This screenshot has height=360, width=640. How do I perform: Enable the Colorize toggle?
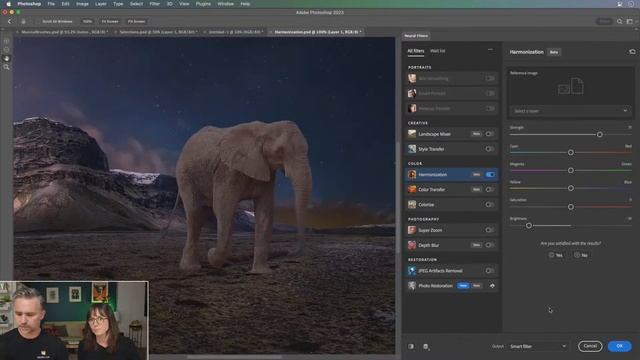click(490, 204)
